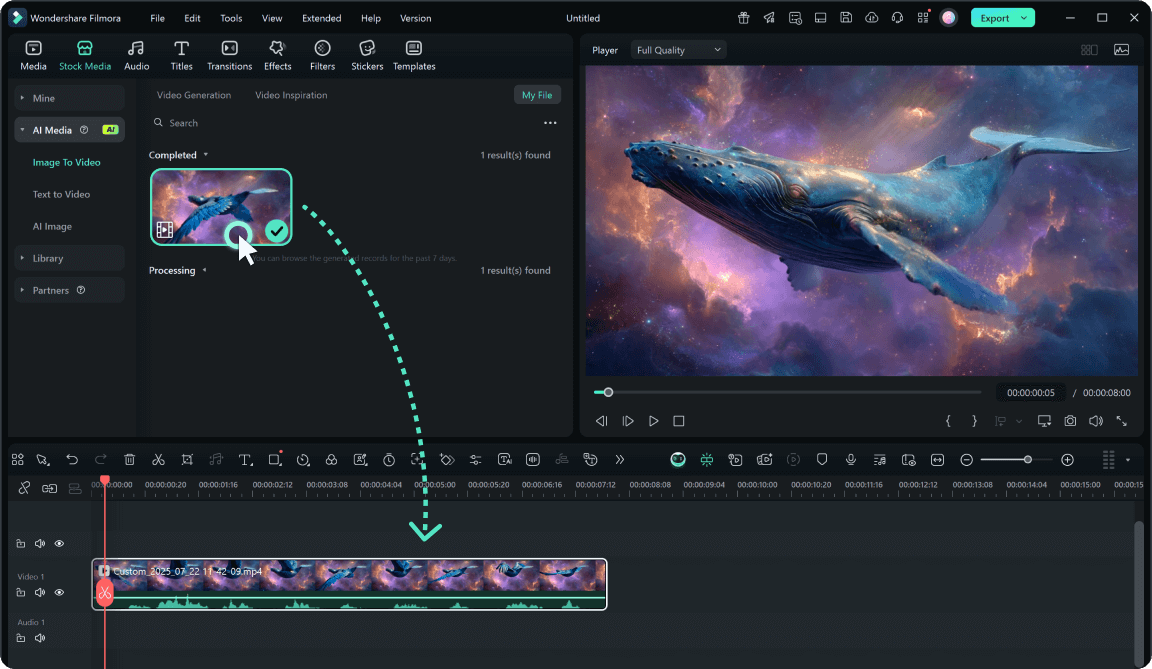1152x669 pixels.
Task: Expand the Mine section
Action: click(69, 98)
